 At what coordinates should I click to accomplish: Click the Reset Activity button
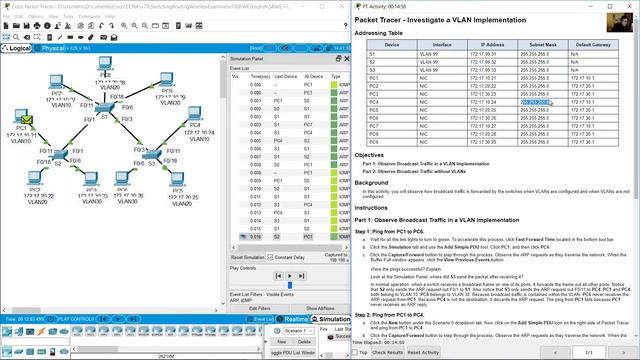423,352
